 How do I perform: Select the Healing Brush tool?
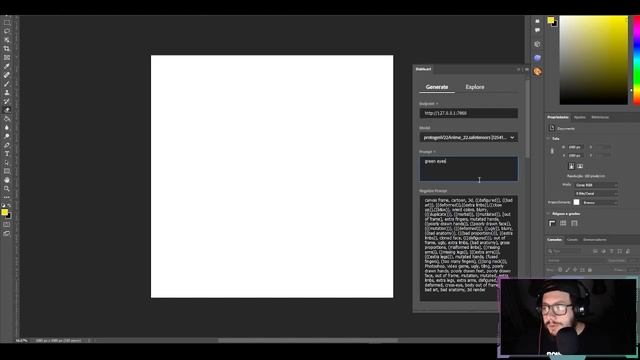7,75
